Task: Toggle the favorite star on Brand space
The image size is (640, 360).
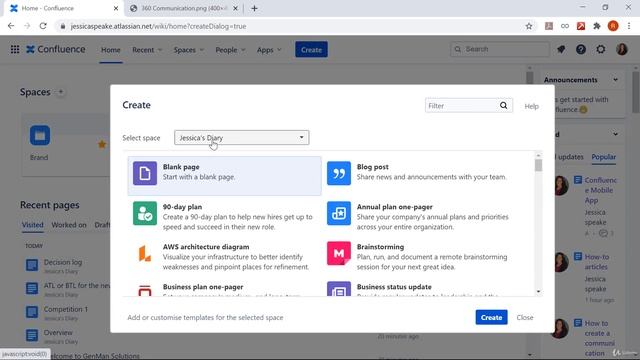Action: 102,144
